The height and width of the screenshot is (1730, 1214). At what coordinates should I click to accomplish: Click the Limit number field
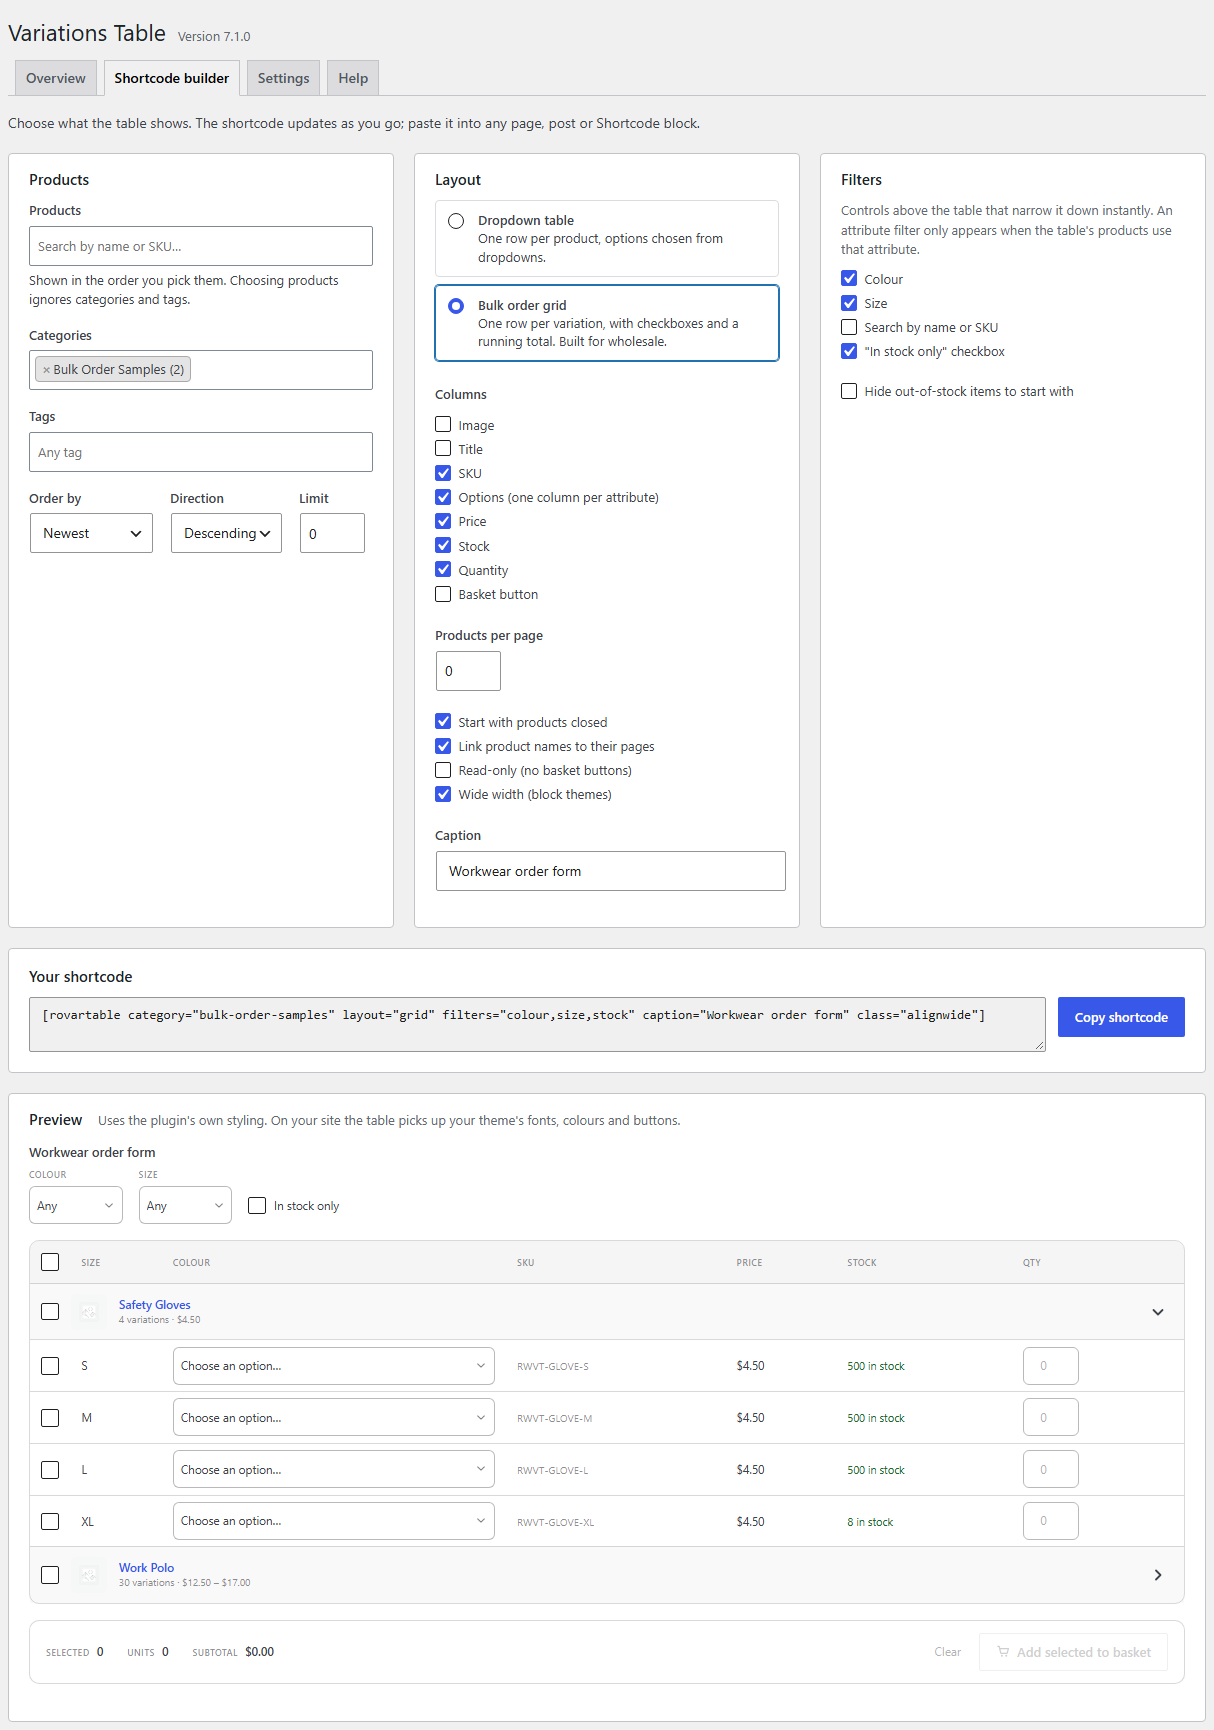(x=332, y=533)
